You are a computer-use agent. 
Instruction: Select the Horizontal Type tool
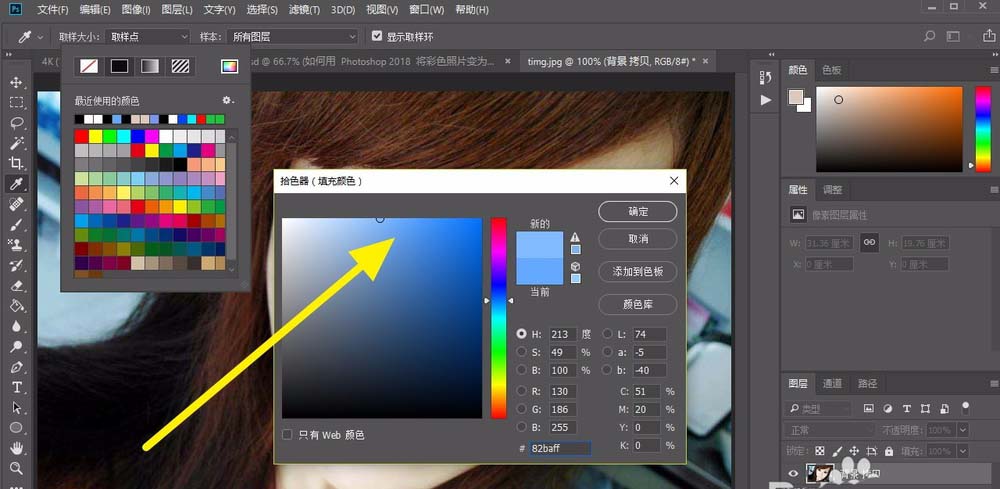click(x=17, y=388)
